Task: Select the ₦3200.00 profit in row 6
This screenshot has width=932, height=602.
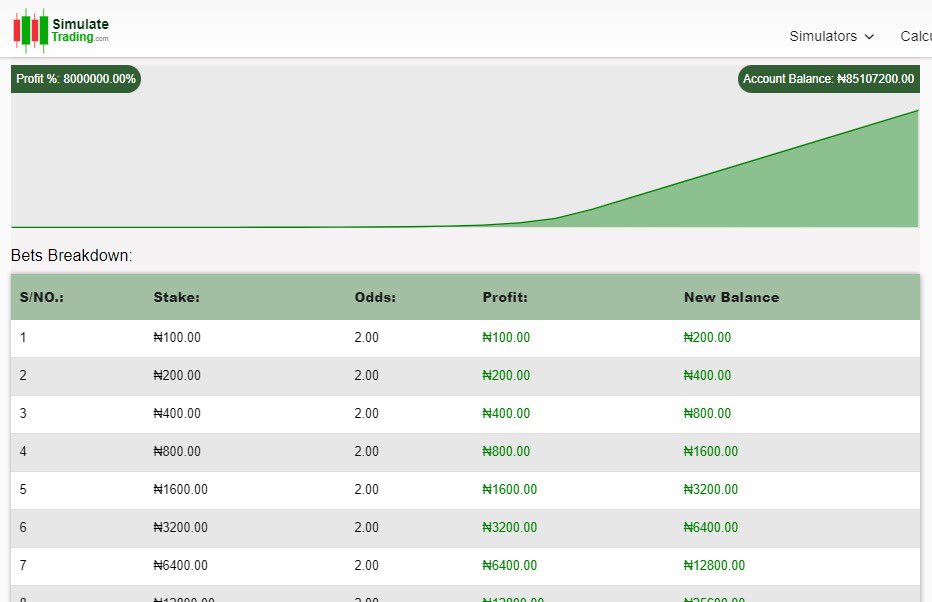Action: [x=509, y=528]
